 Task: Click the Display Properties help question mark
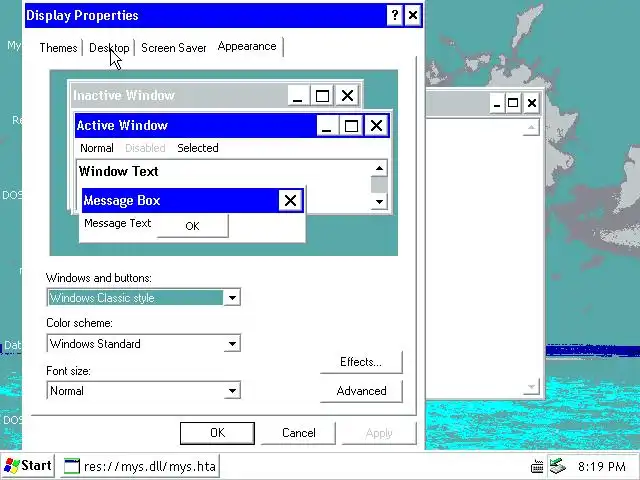point(395,16)
